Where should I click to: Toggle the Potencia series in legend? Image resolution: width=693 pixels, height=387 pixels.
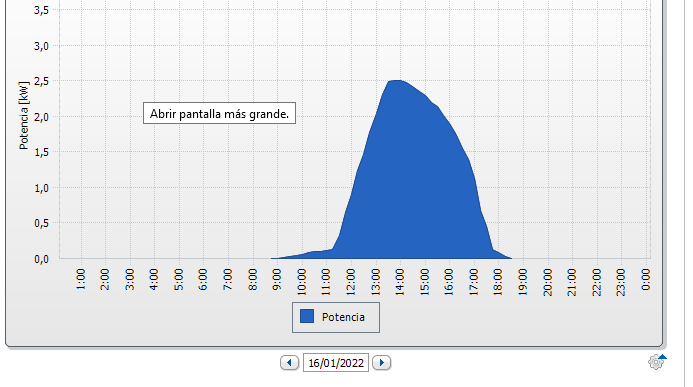tap(336, 317)
